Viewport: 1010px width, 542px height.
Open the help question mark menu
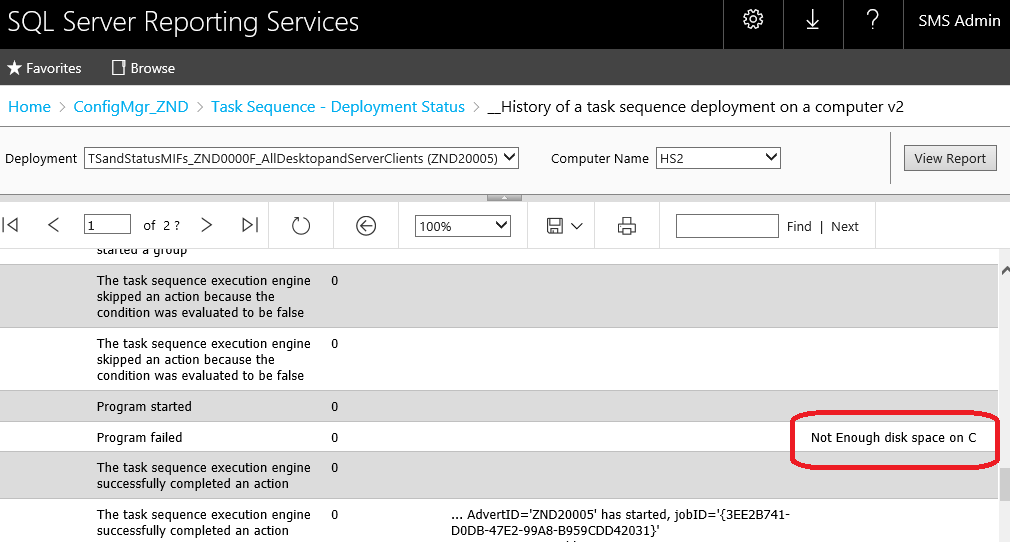[872, 21]
